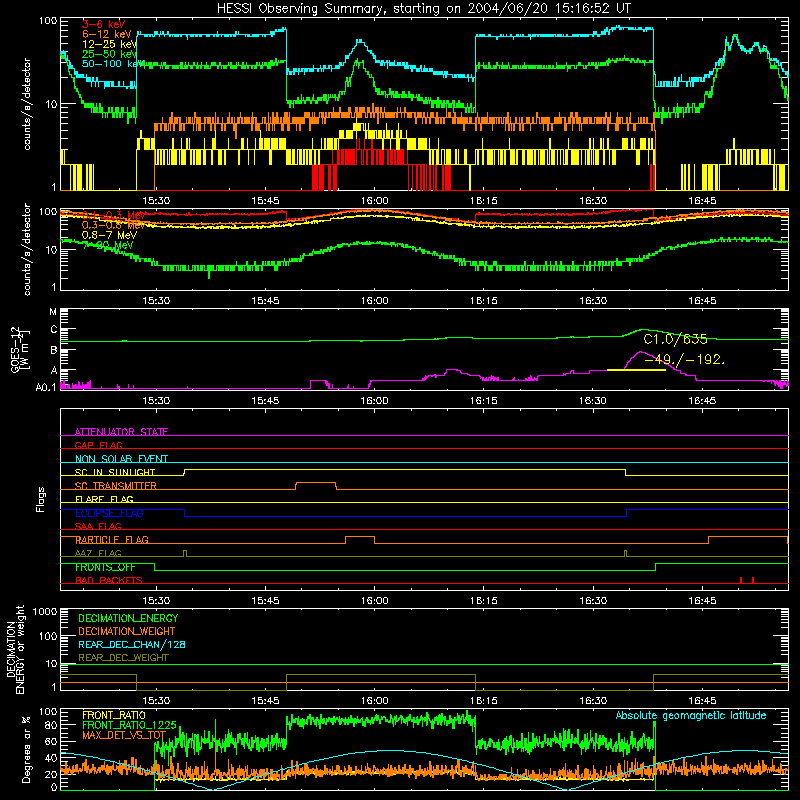Click 15:30 tick label under the top keV panel

tap(156, 201)
